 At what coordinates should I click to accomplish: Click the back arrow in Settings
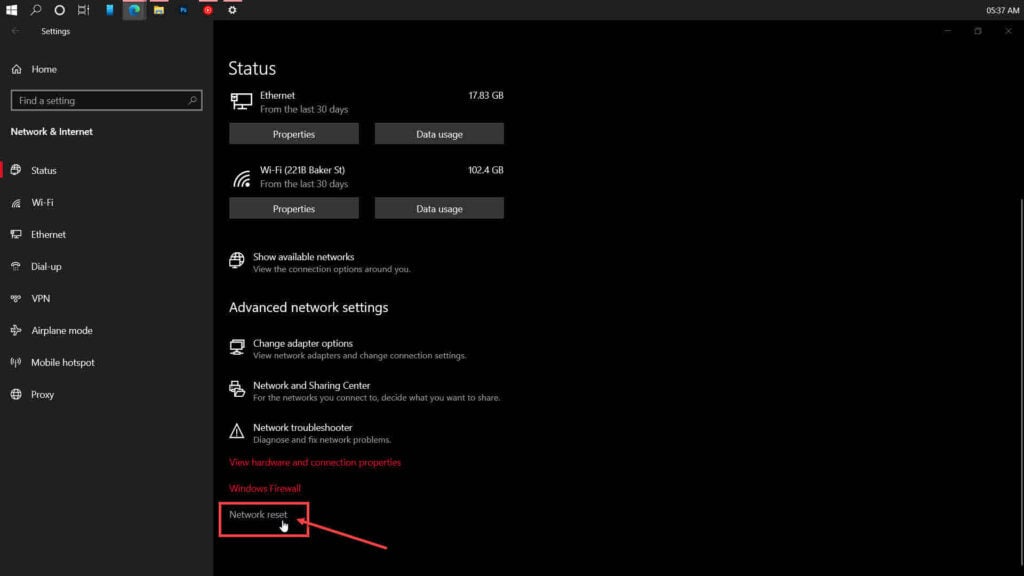pos(15,31)
